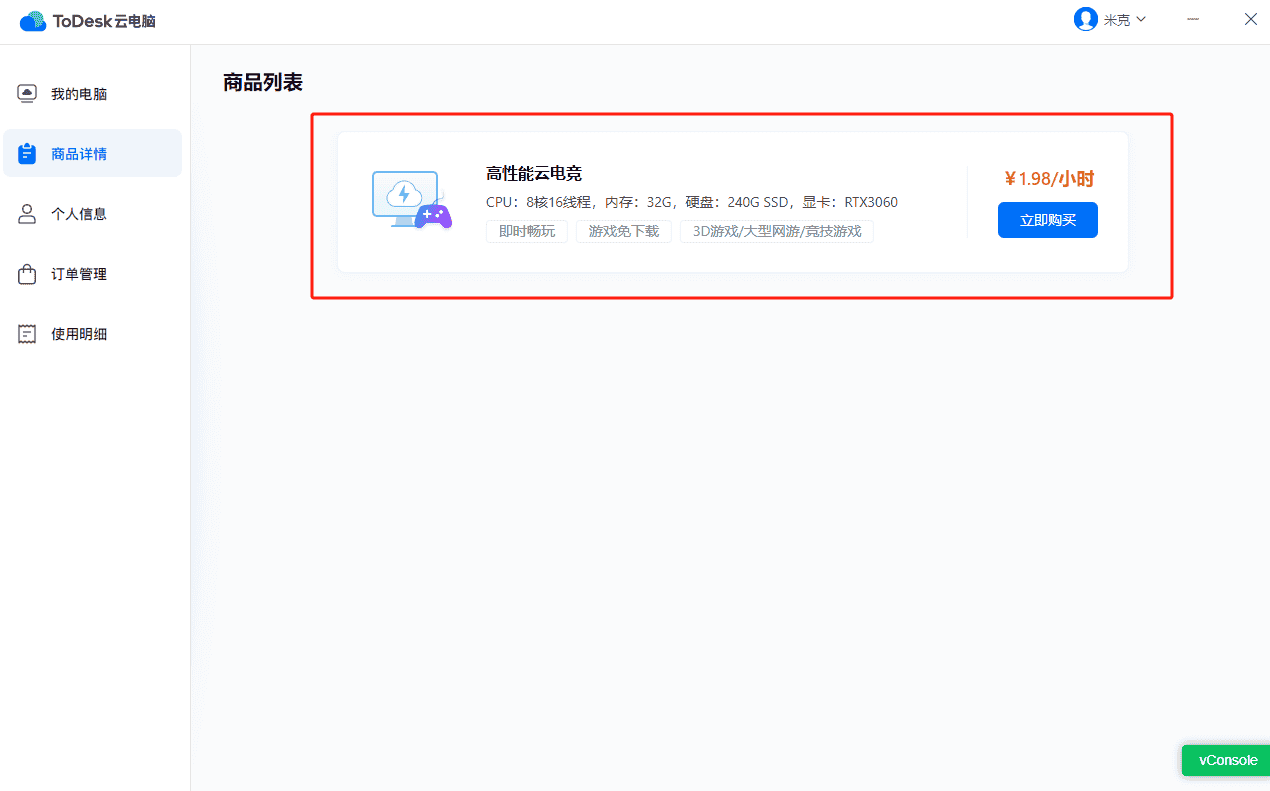Click the ToDesk cloud logo

point(33,20)
